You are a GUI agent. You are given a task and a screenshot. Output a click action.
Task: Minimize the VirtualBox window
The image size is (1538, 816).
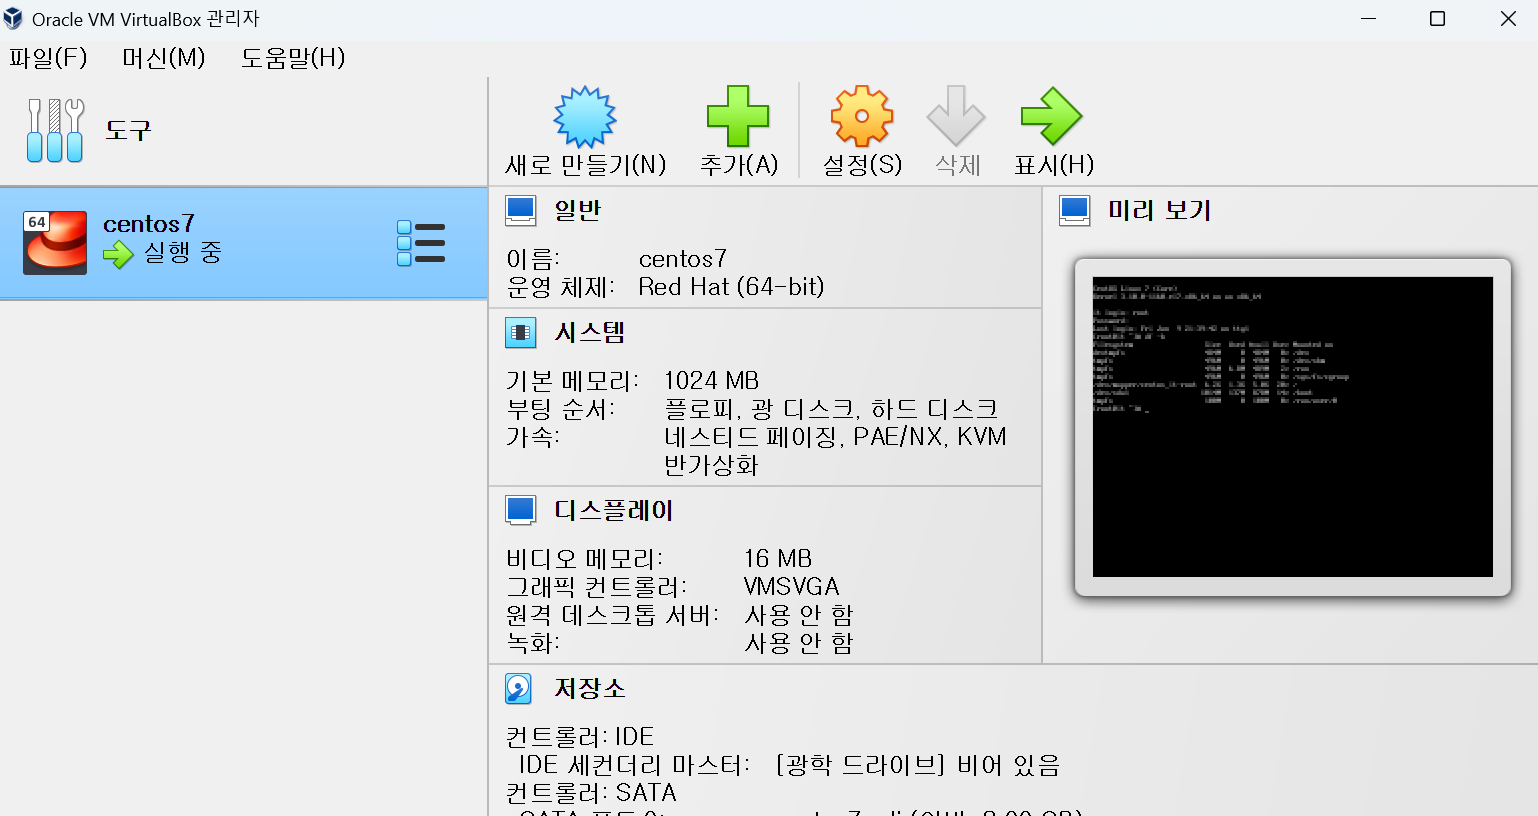1368,19
